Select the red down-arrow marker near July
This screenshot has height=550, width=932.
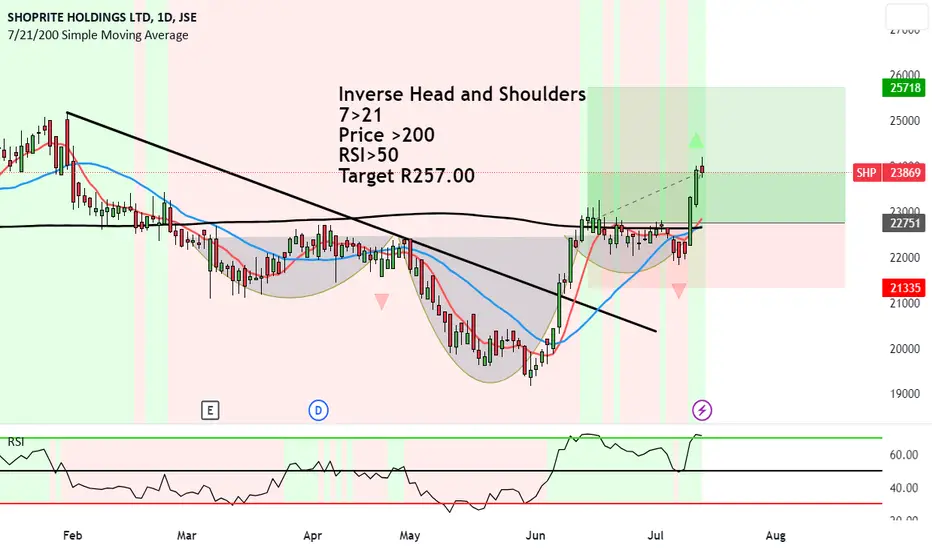[x=679, y=291]
